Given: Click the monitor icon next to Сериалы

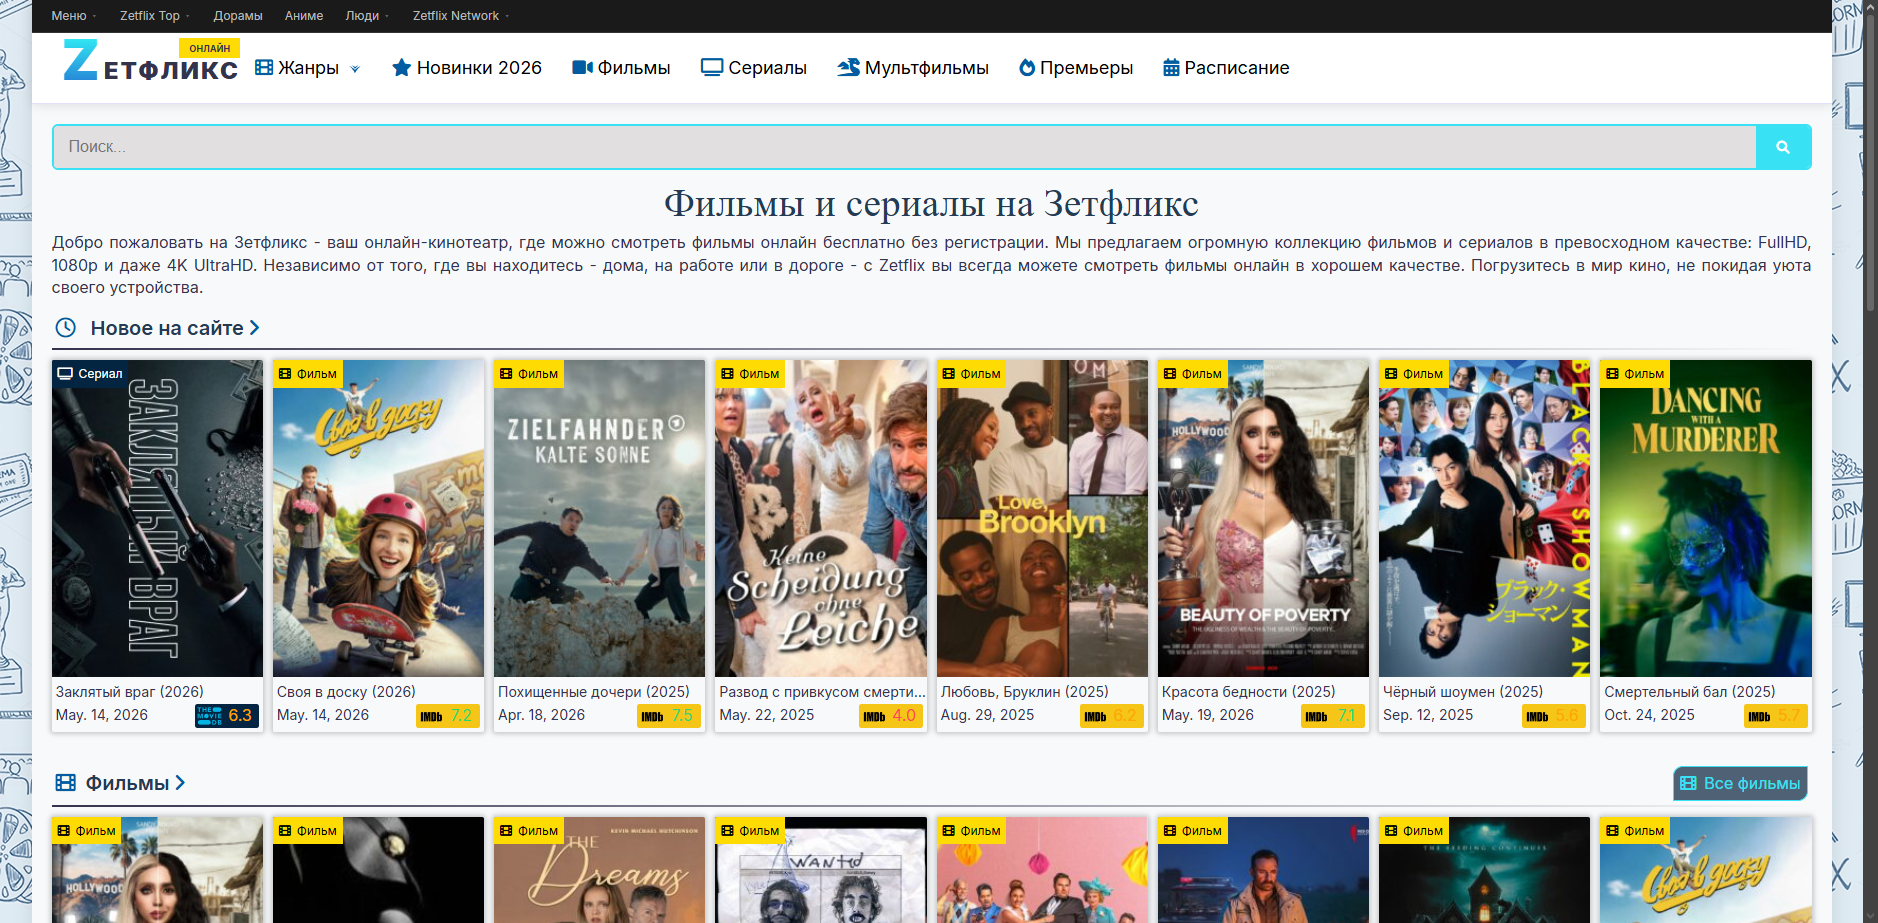Looking at the screenshot, I should pyautogui.click(x=712, y=68).
